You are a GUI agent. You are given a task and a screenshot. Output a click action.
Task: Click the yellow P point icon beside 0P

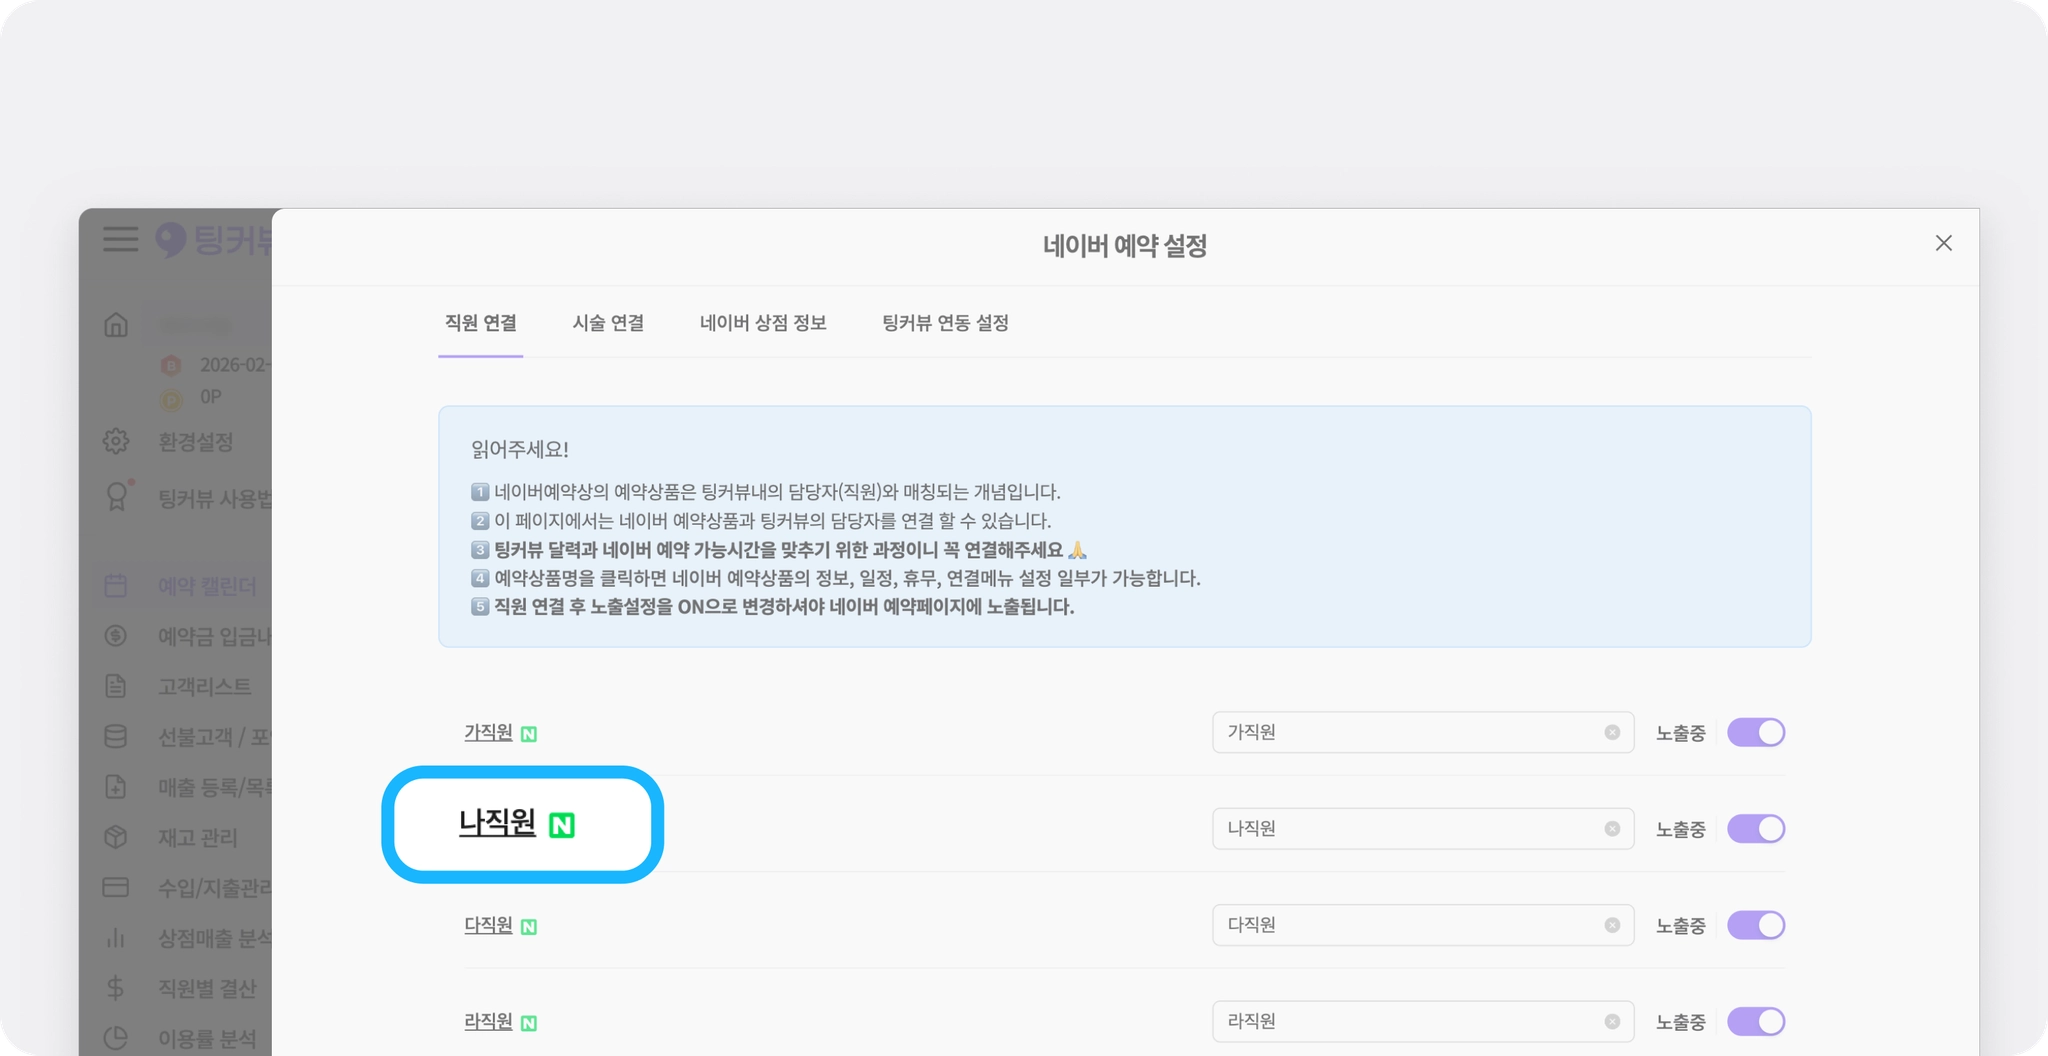(171, 398)
